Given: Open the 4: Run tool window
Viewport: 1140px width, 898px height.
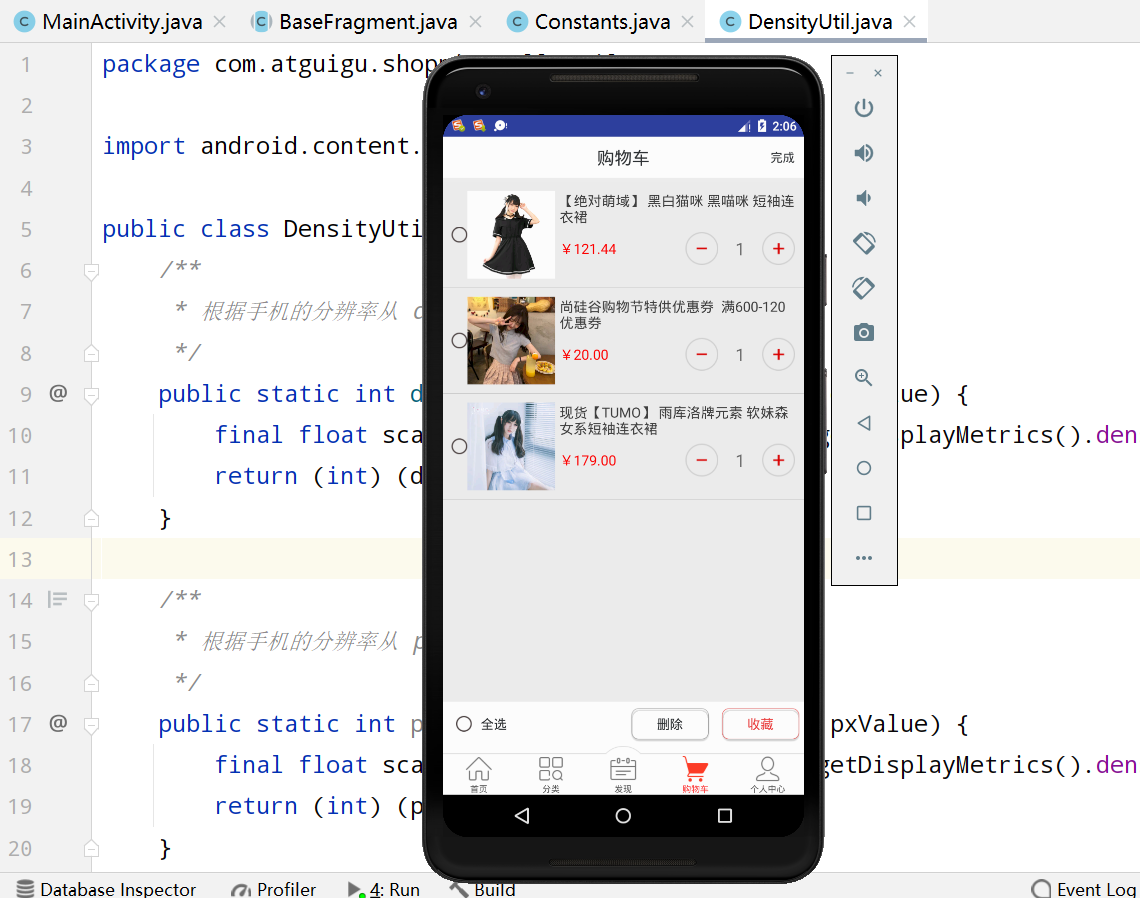Looking at the screenshot, I should click(384, 889).
